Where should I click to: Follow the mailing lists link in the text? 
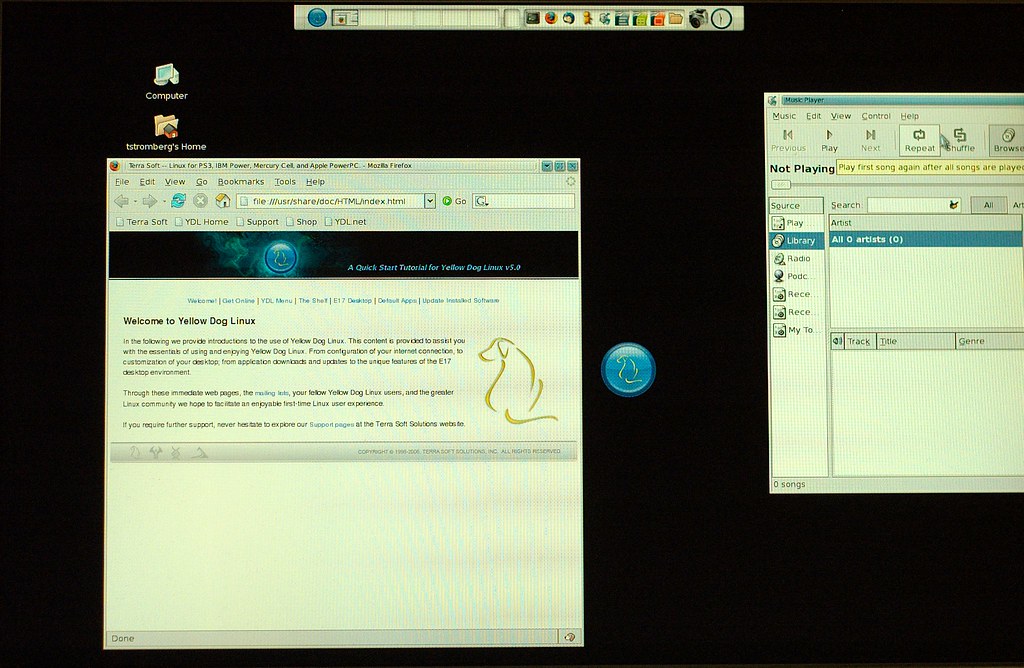pos(272,393)
